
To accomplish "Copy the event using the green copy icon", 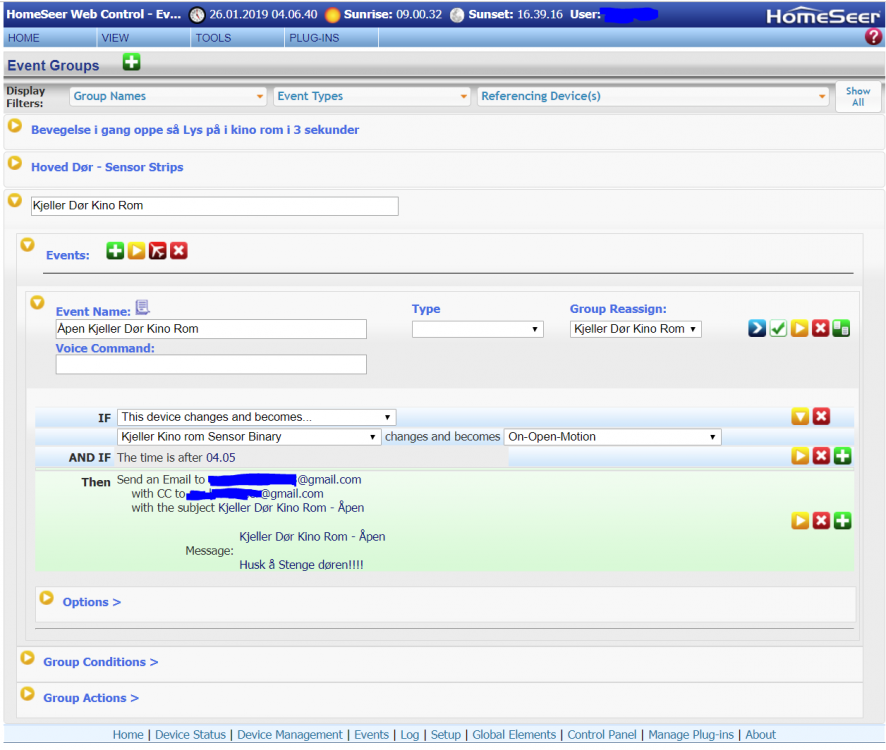I will [841, 328].
